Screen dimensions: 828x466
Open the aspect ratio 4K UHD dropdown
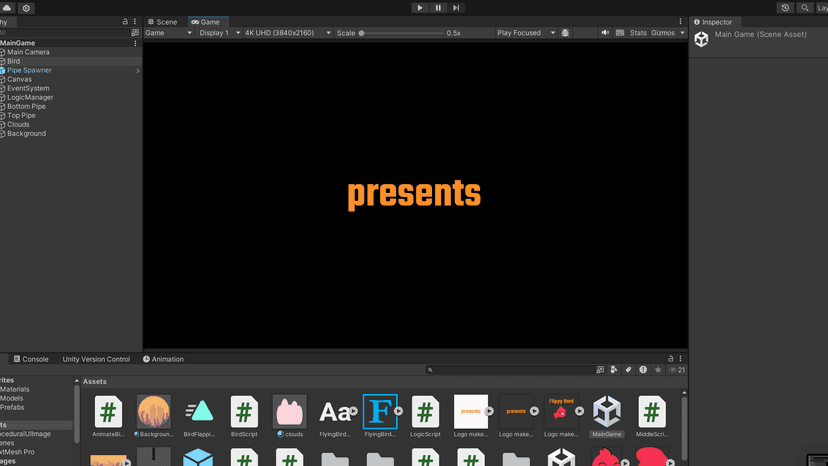tap(287, 33)
